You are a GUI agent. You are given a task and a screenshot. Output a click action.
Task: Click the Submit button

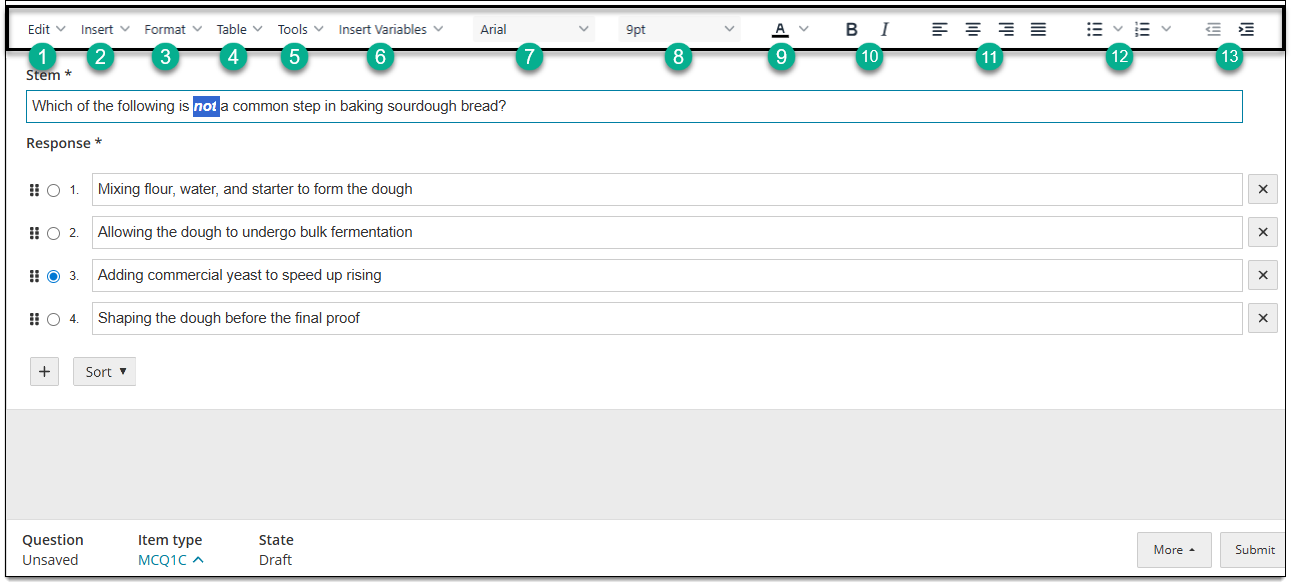pos(1254,550)
